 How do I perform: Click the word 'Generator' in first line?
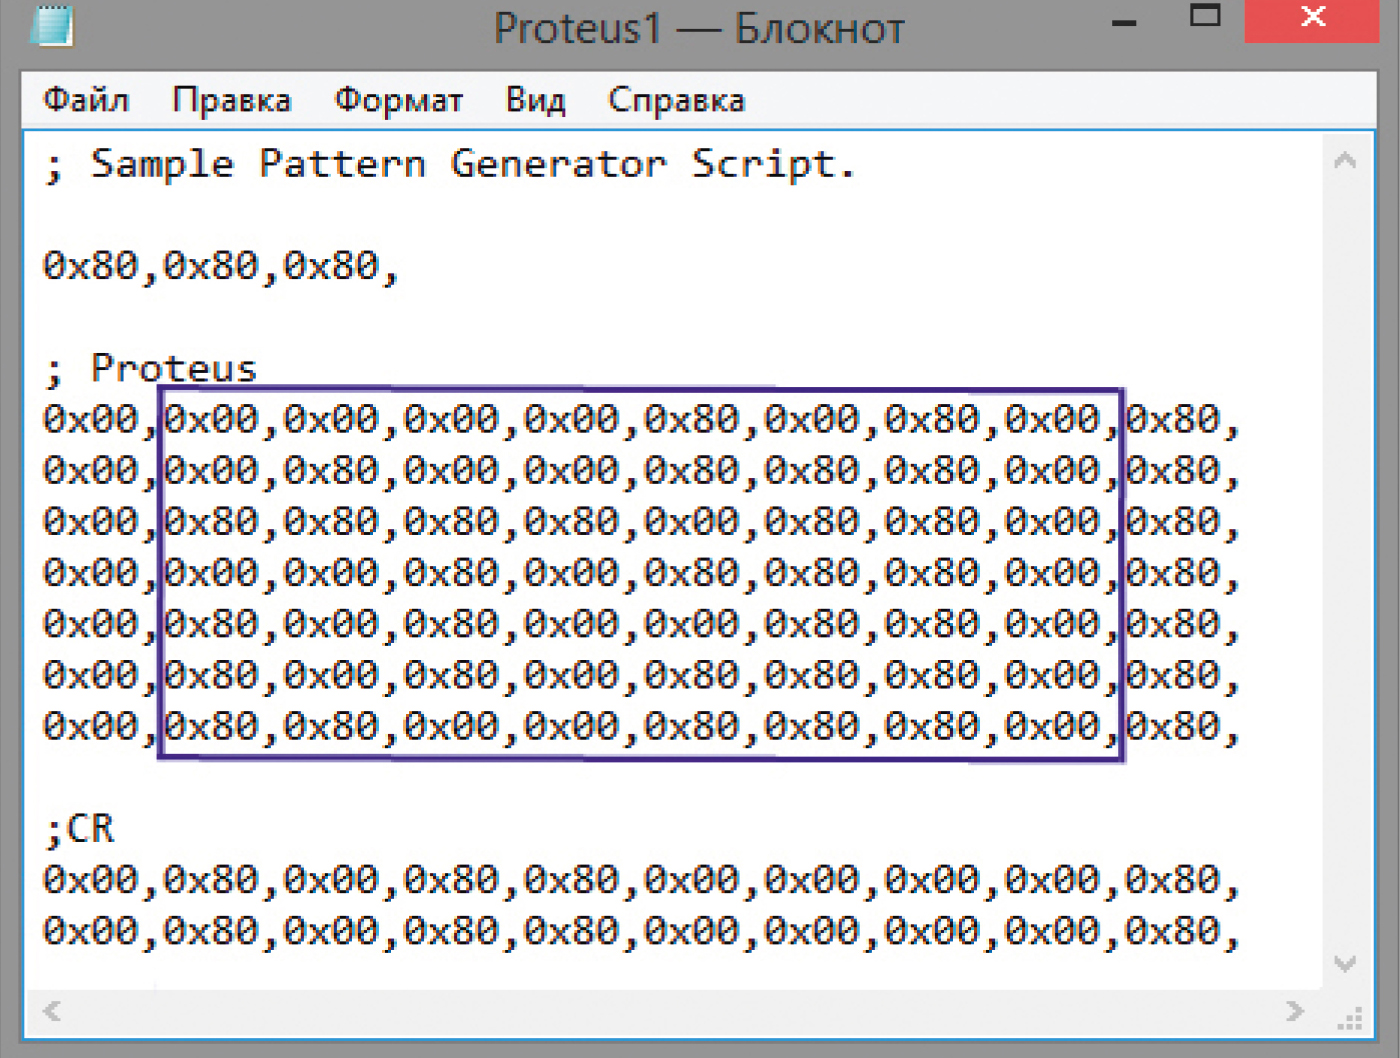coord(558,163)
